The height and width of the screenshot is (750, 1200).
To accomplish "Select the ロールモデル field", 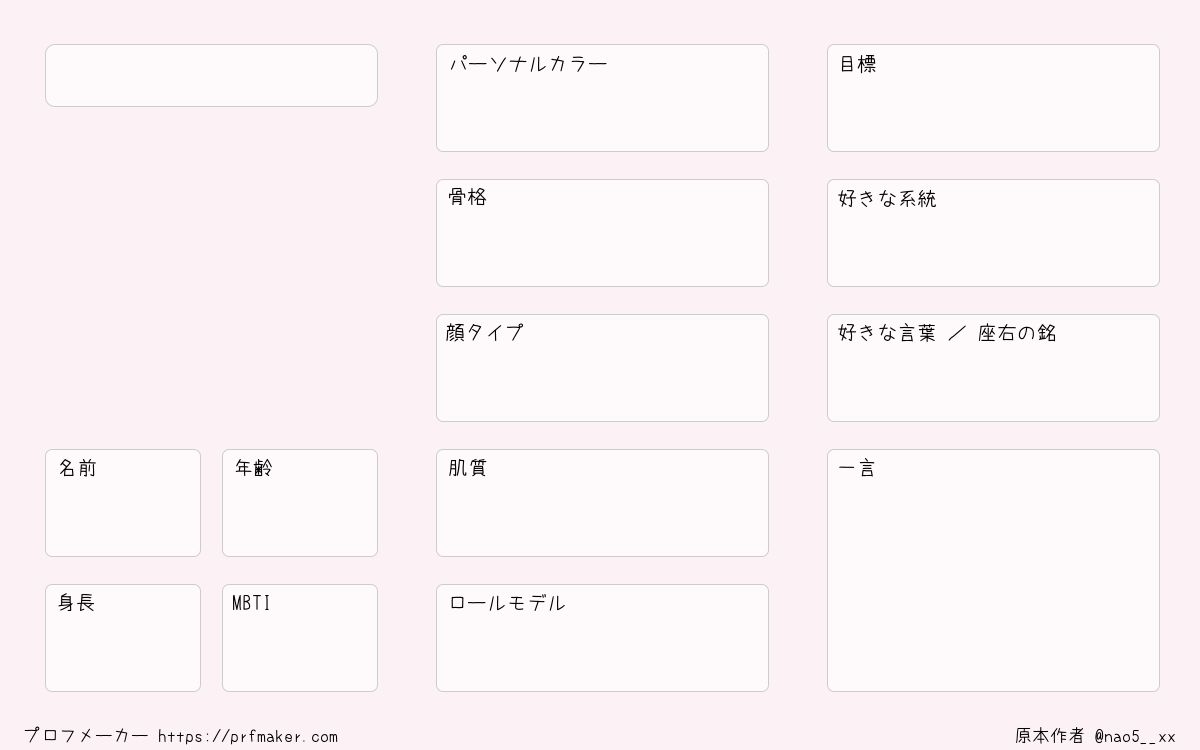I will click(602, 638).
